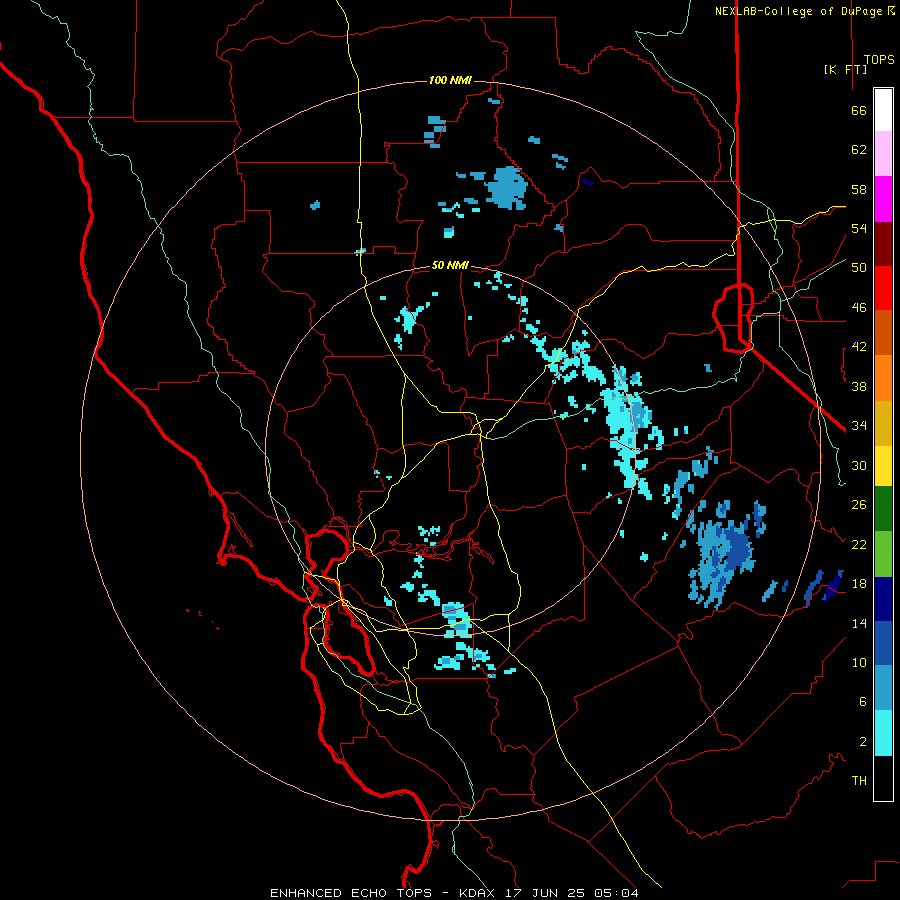
Task: Pick the dark red legend swatch
Action: point(883,244)
